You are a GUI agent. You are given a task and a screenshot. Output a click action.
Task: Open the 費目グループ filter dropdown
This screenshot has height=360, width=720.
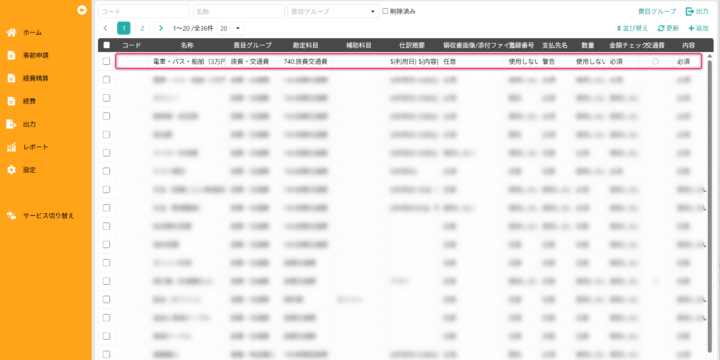pyautogui.click(x=333, y=11)
